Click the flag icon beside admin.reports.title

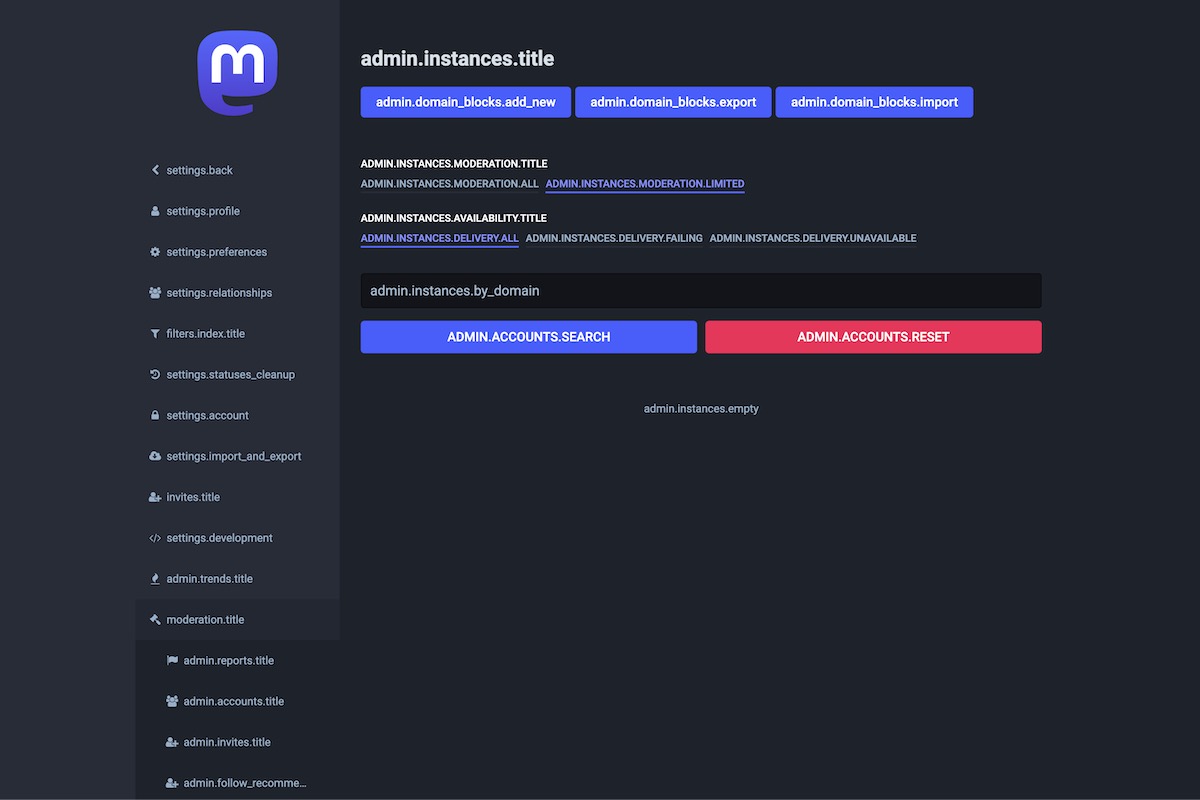coord(172,660)
